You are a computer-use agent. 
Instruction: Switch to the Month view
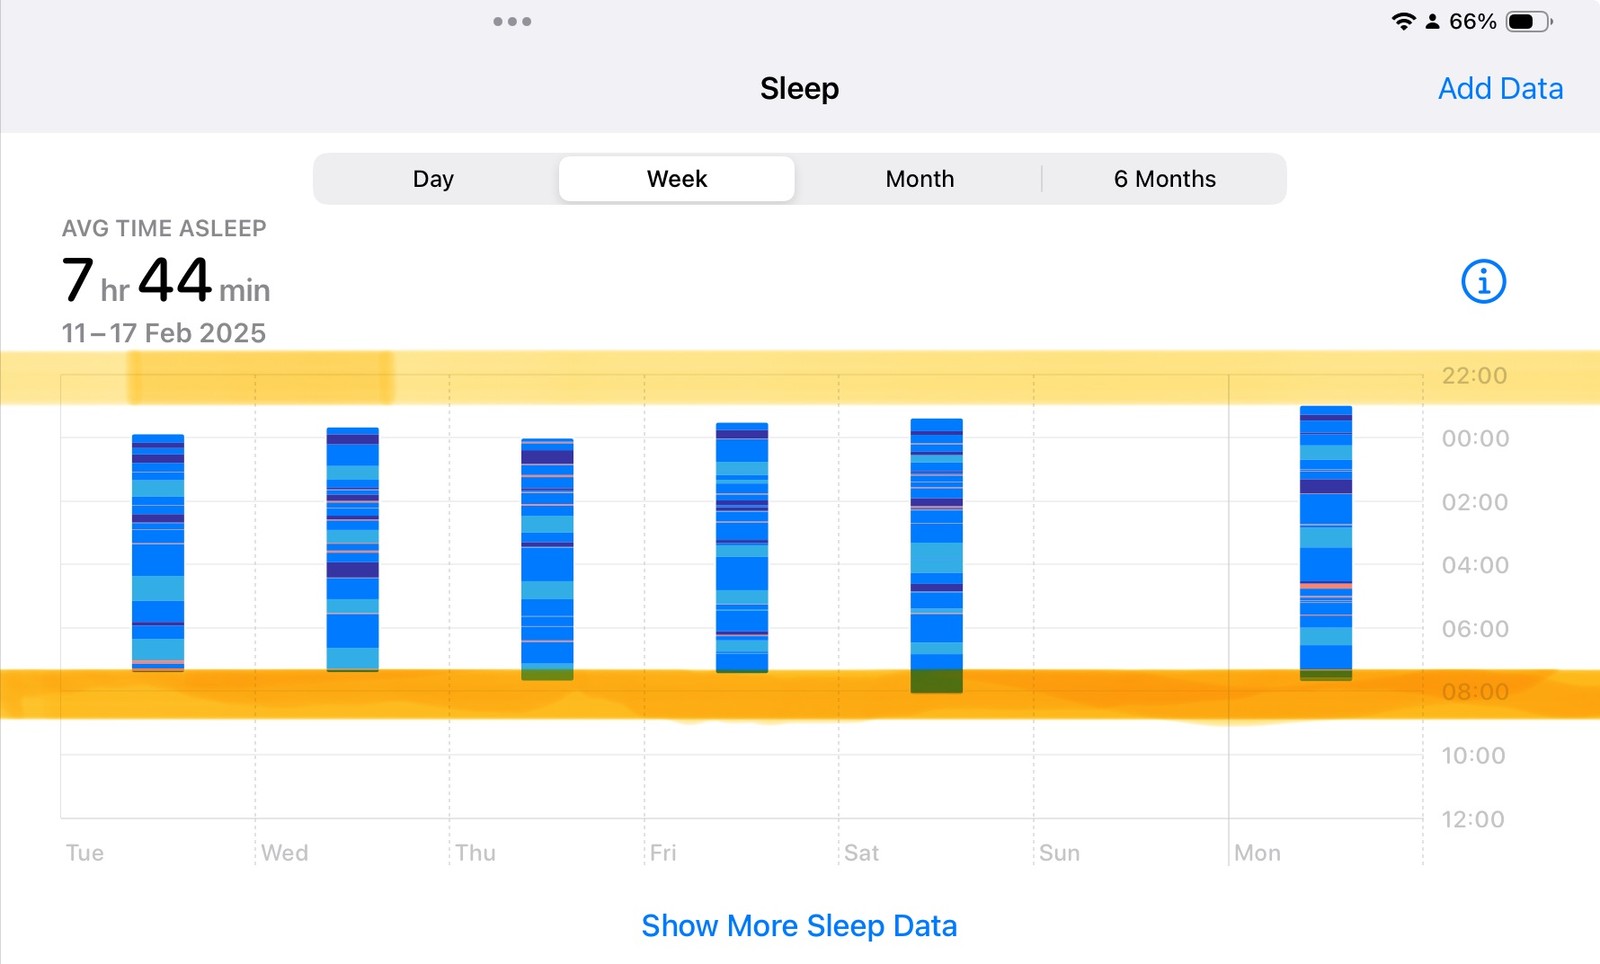(x=920, y=179)
